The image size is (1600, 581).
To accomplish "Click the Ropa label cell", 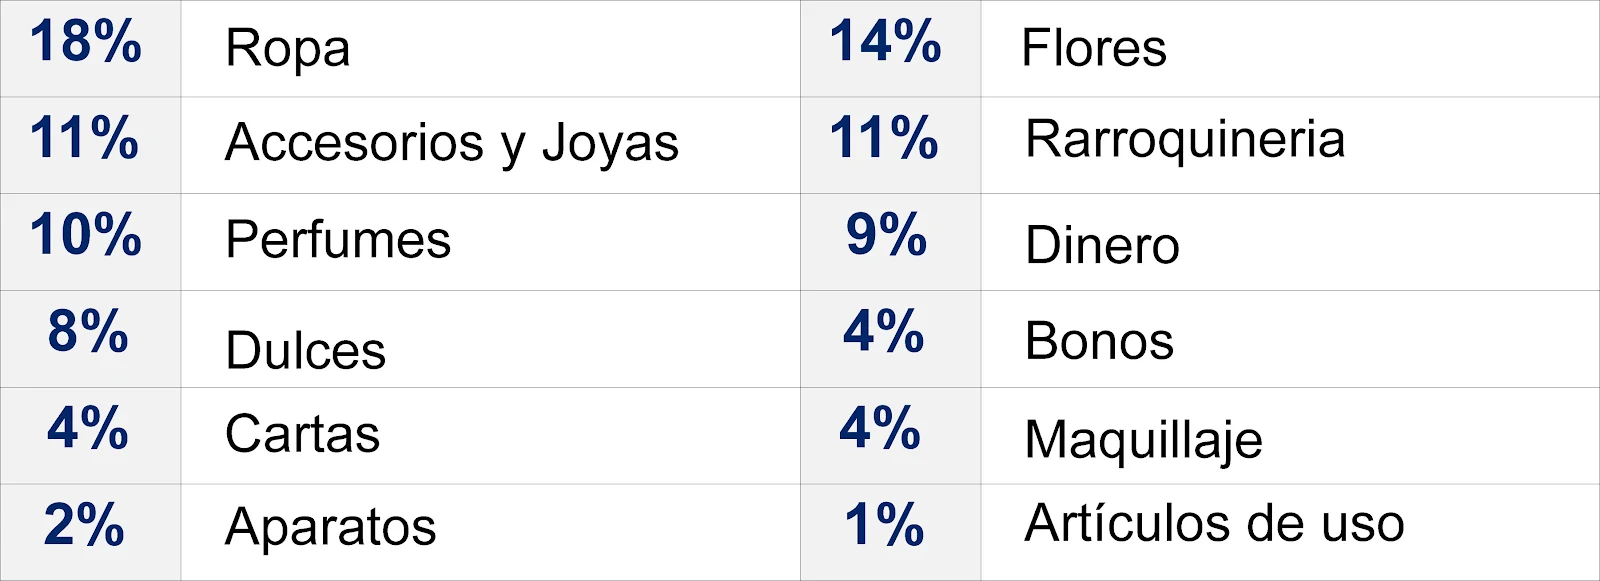I will click(490, 48).
